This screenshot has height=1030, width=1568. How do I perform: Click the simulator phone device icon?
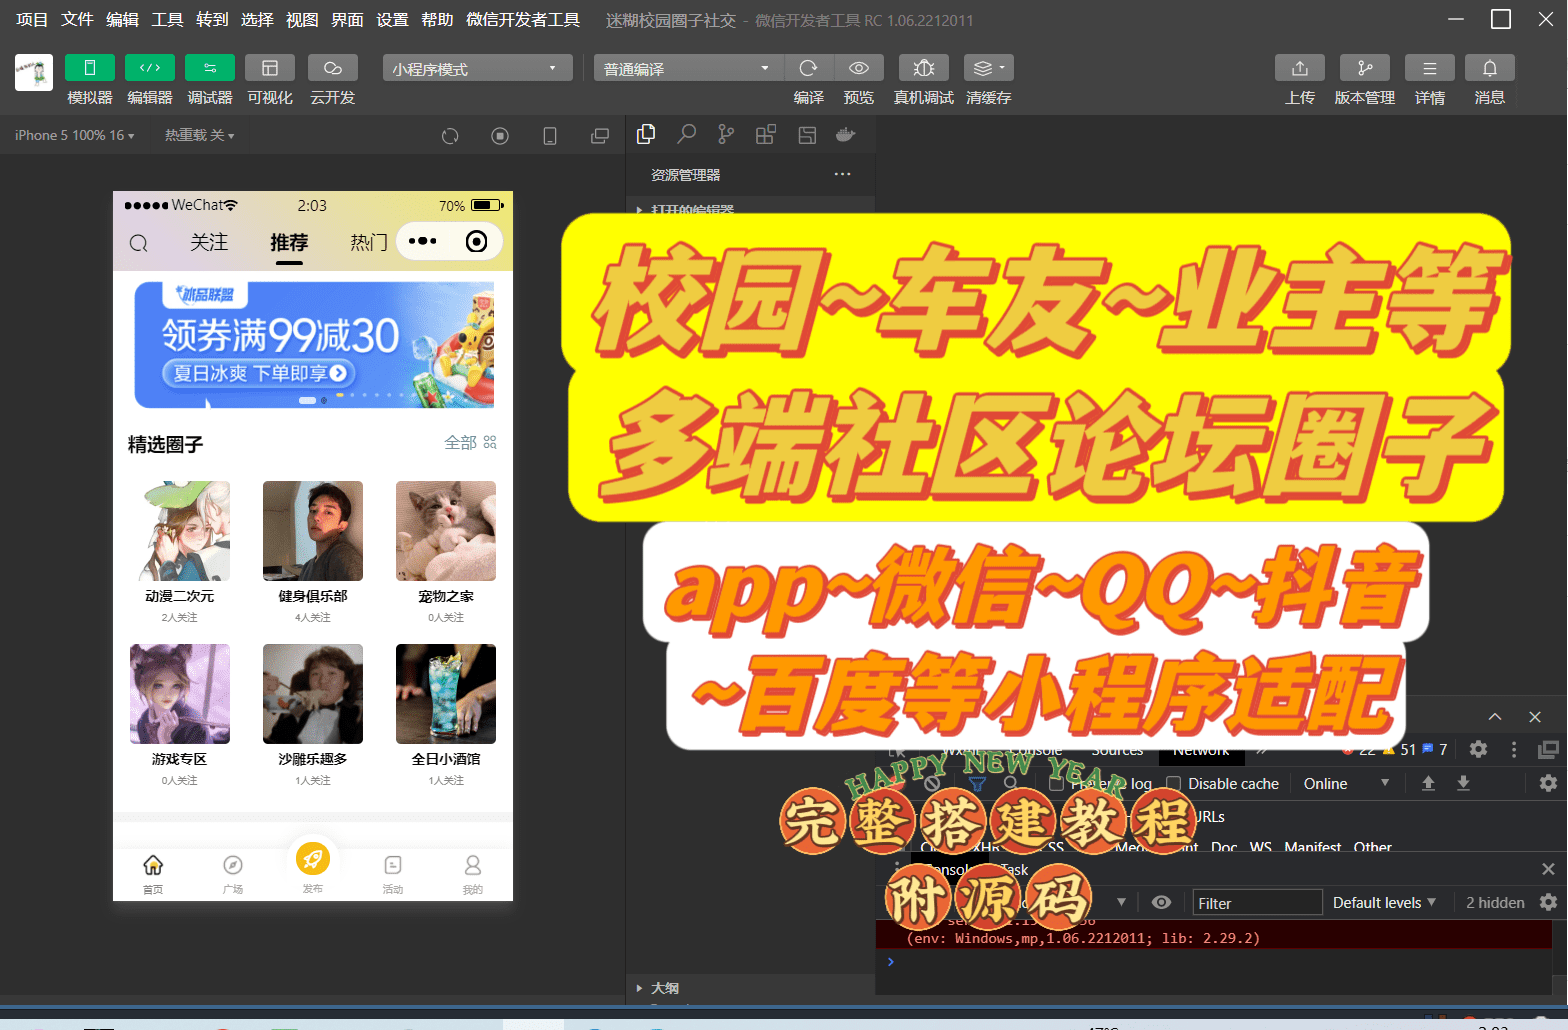click(x=550, y=136)
